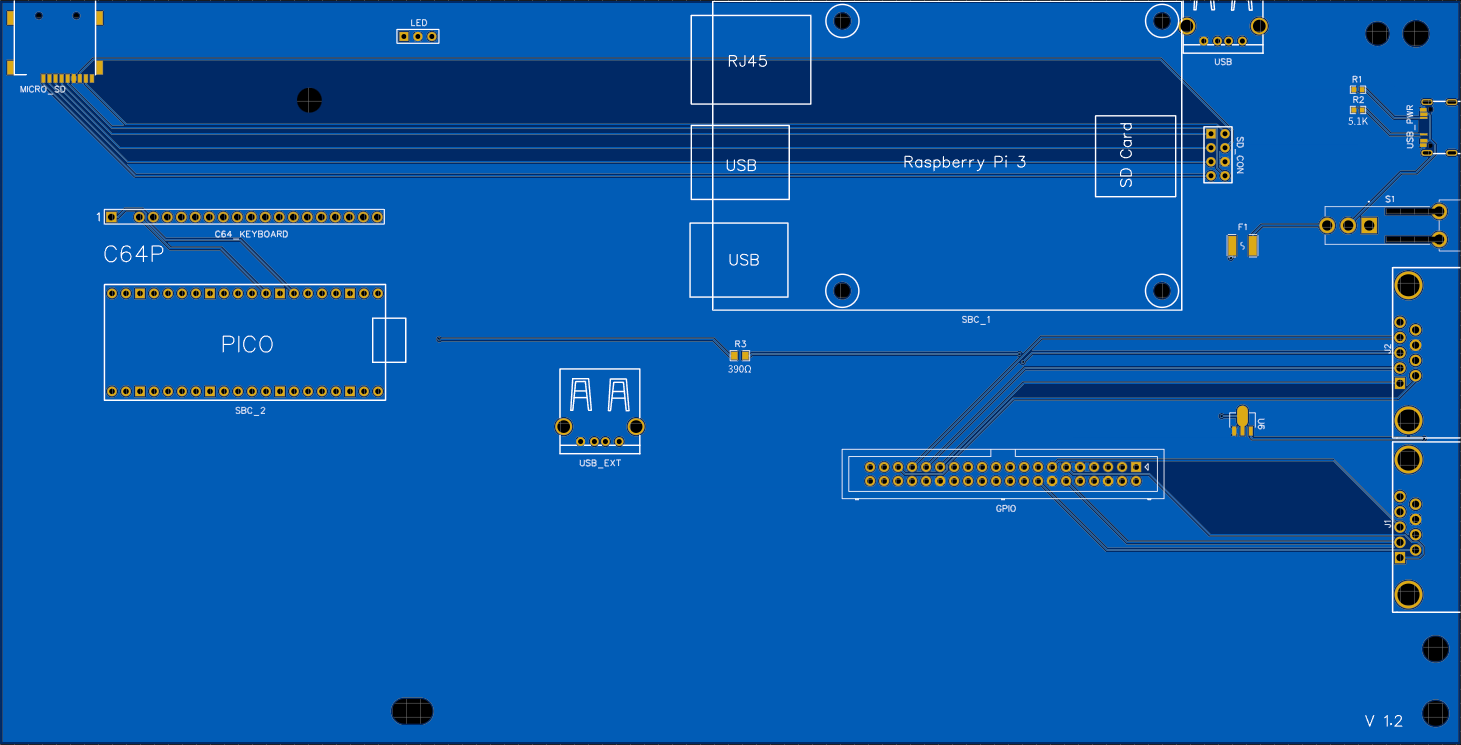Select GPIO header pin 1 marker
This screenshot has width=1461, height=745.
tap(1146, 467)
